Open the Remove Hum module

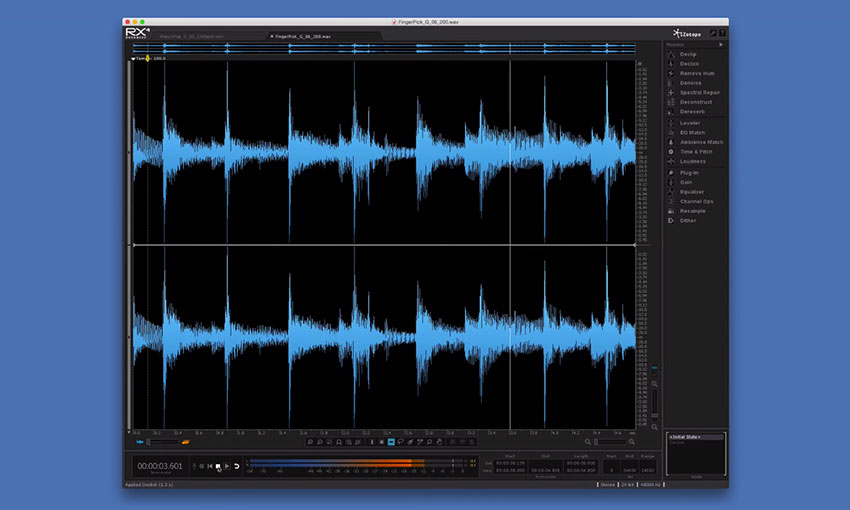[x=697, y=73]
